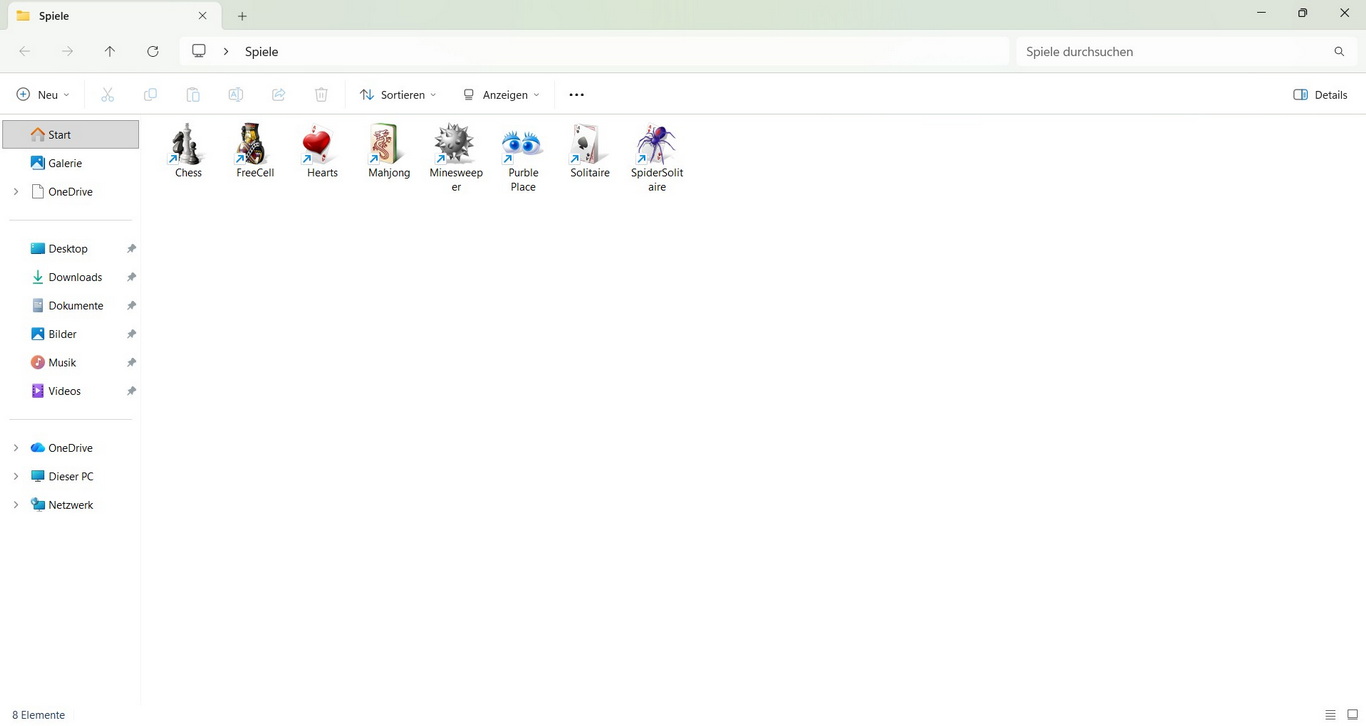The image size is (1366, 726).
Task: Expand the Dieser PC tree node
Action: point(16,477)
